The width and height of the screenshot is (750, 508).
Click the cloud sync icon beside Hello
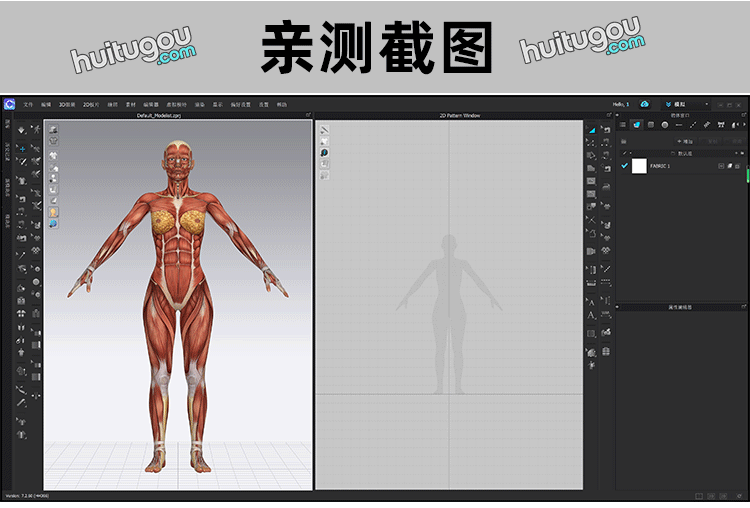[645, 103]
